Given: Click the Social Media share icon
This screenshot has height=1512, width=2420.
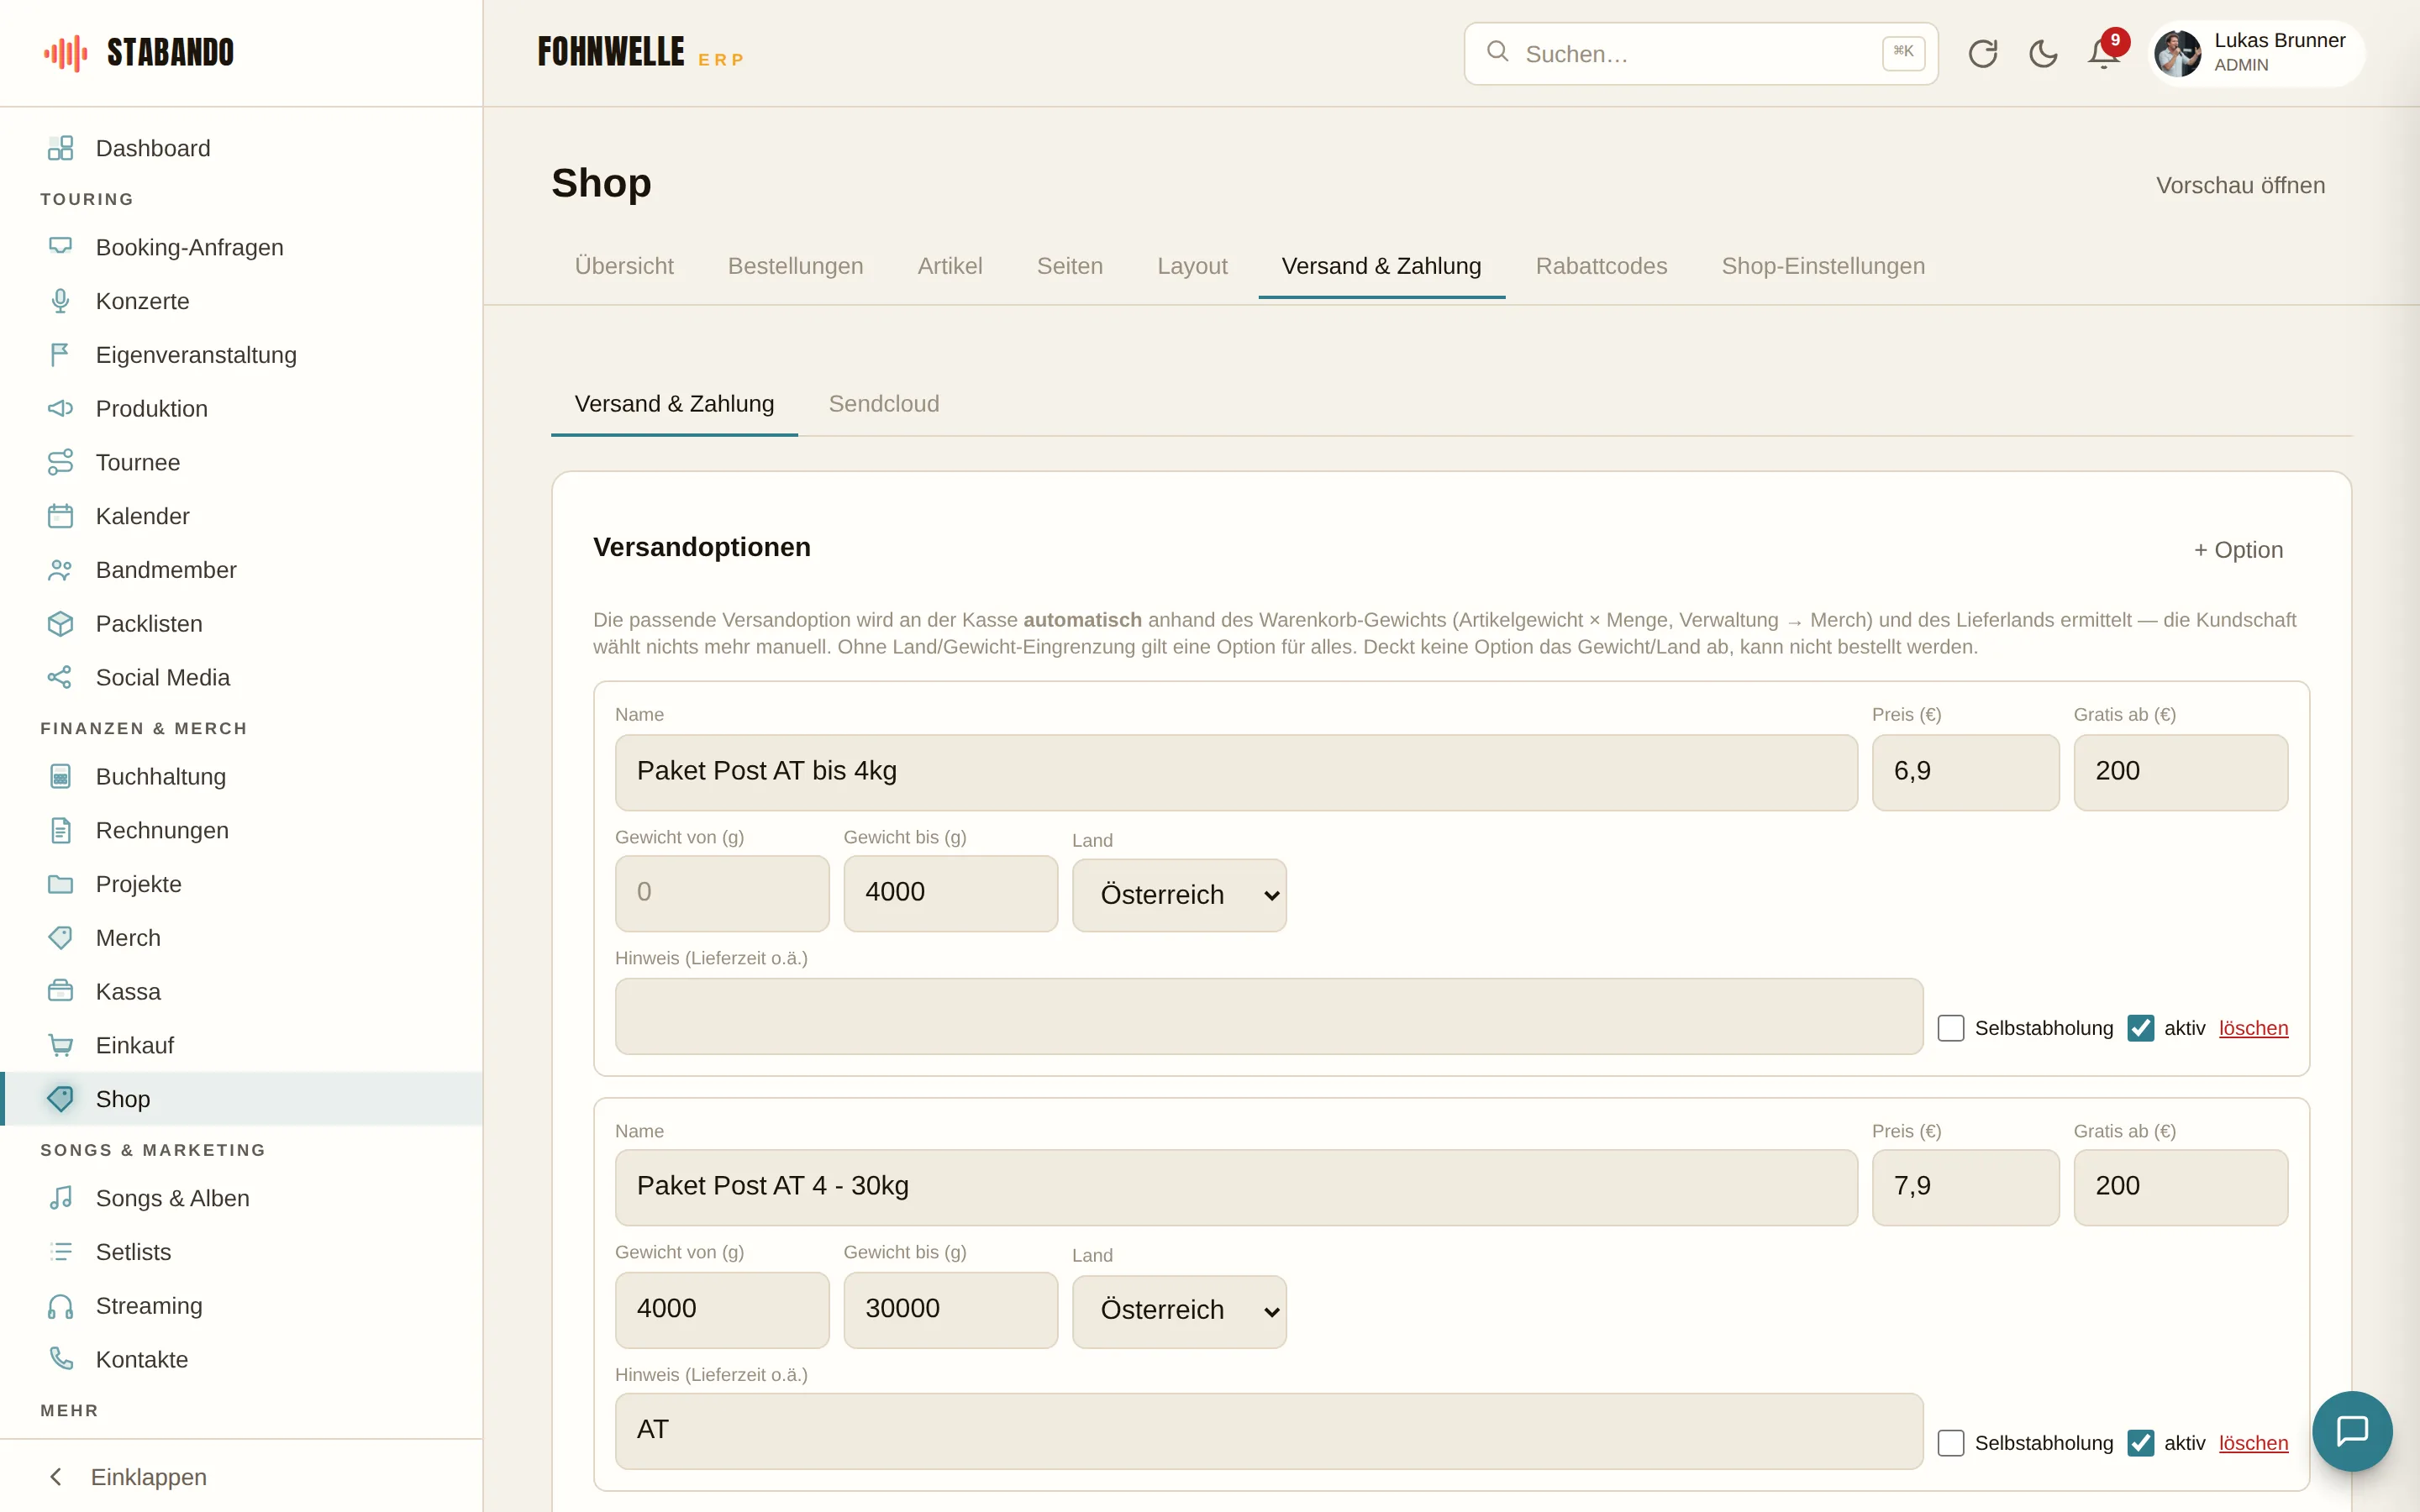Looking at the screenshot, I should pyautogui.click(x=60, y=677).
